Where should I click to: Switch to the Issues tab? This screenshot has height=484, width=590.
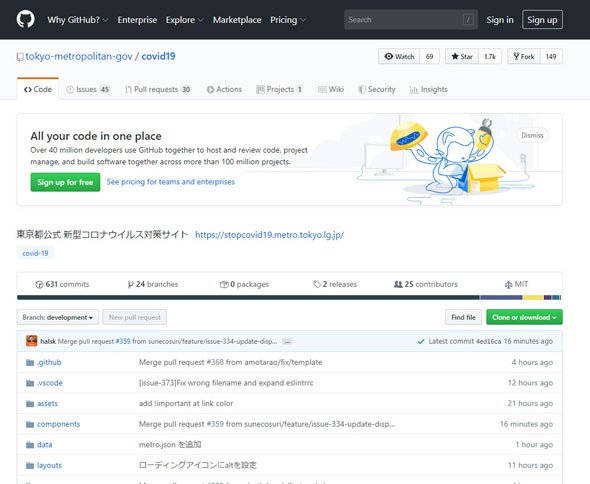click(88, 90)
